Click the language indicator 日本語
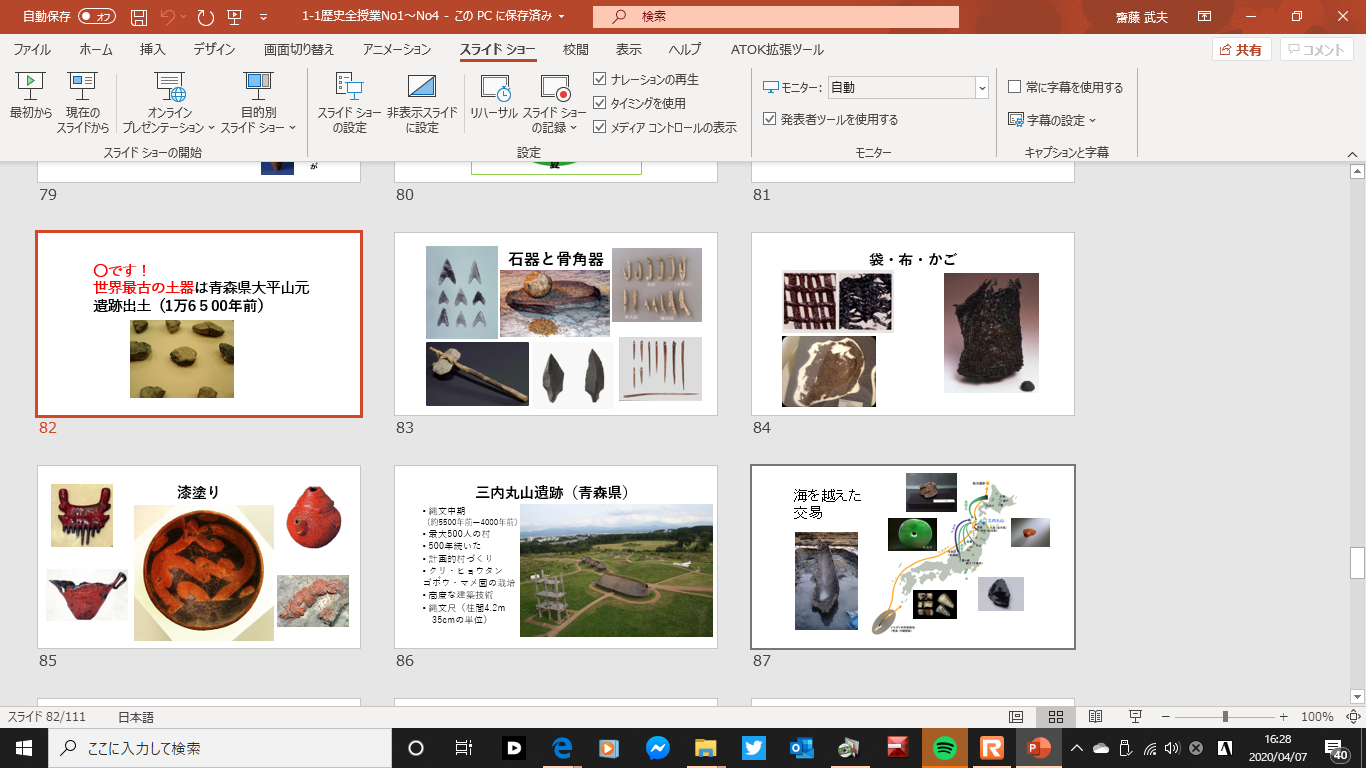 click(x=136, y=717)
